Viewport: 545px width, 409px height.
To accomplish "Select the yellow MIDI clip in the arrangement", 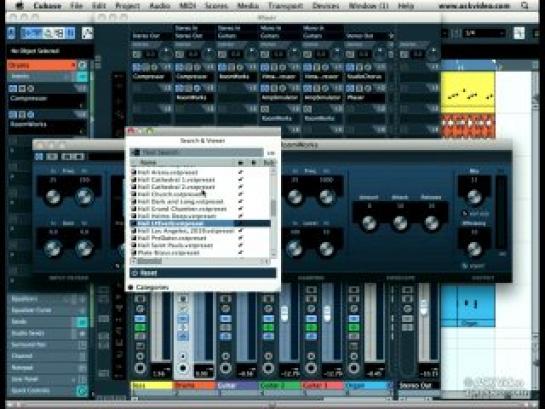I will 468,92.
